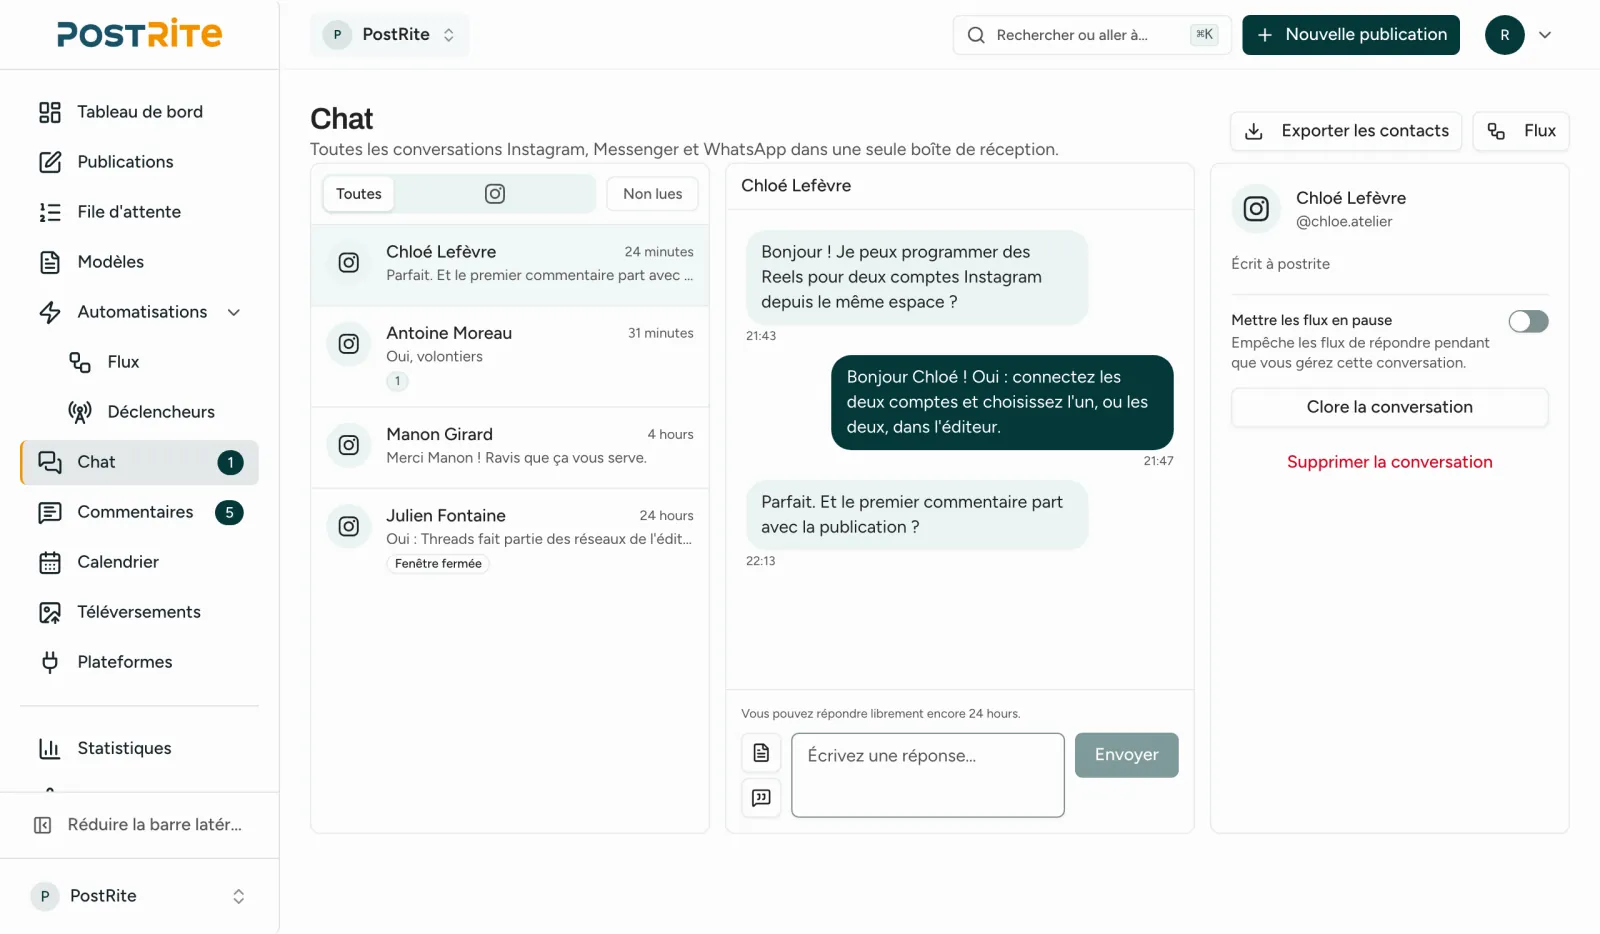1600x934 pixels.
Task: Open Plateformes page
Action: pos(139,662)
